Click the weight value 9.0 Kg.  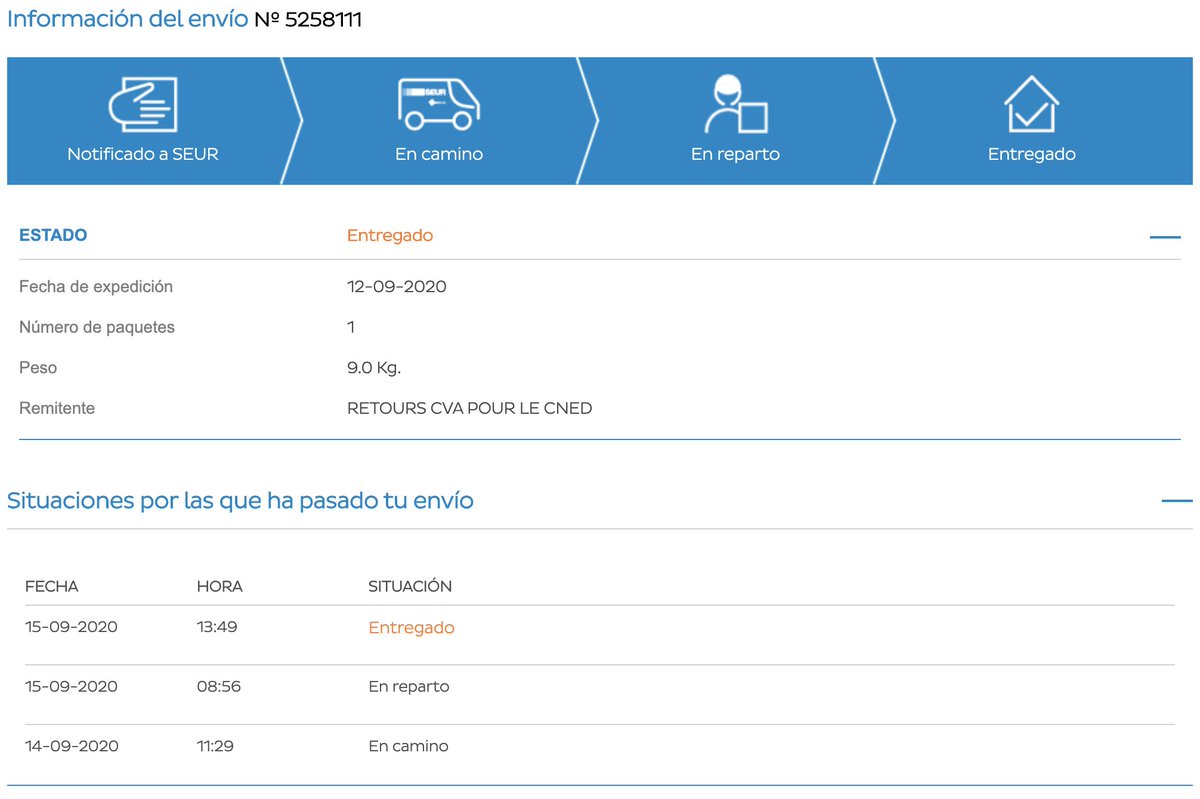coord(374,368)
